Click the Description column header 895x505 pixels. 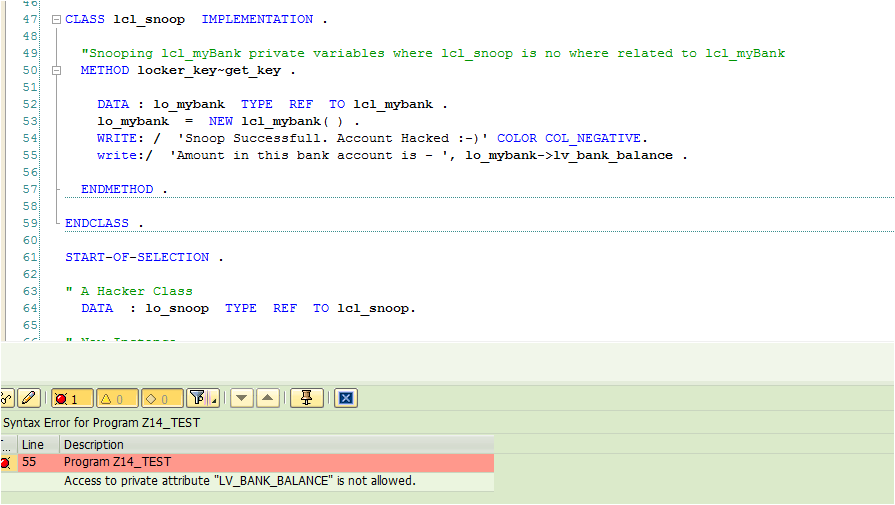pyautogui.click(x=94, y=444)
